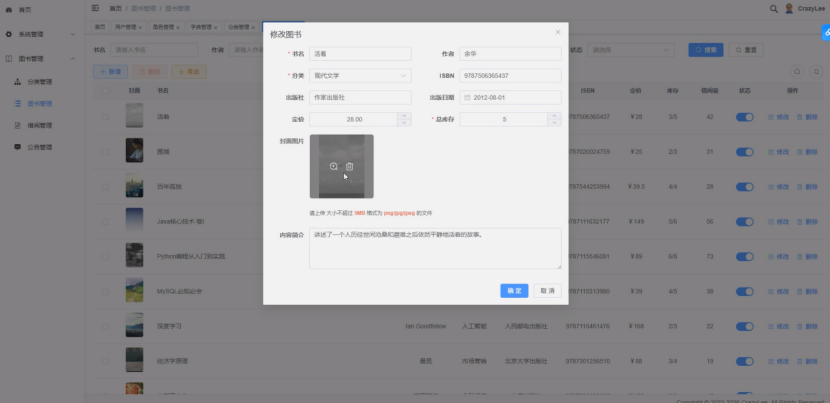Expand the 系统管理 sidebar menu
Viewport: 830px width, 403px height.
pyautogui.click(x=42, y=34)
